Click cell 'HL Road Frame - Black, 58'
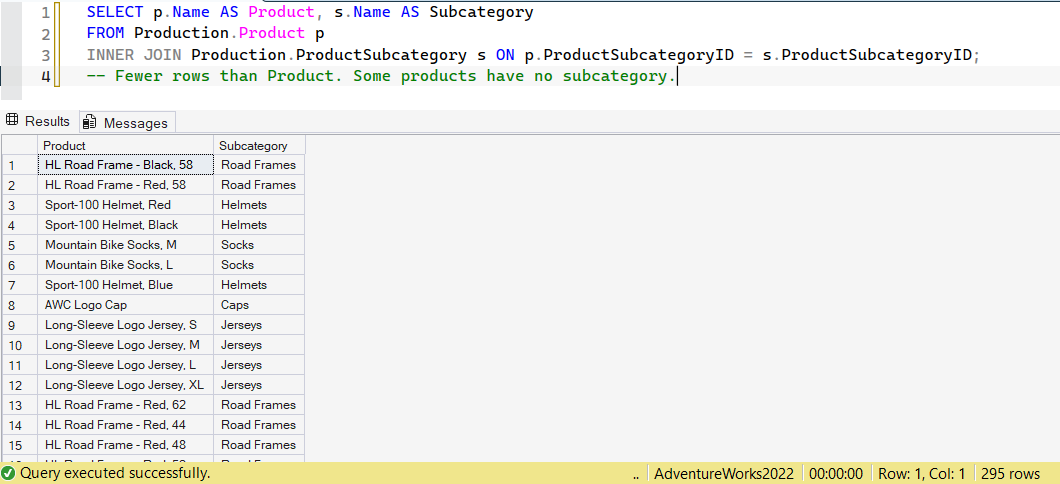Screen dimensions: 1060x484 pos(126,165)
